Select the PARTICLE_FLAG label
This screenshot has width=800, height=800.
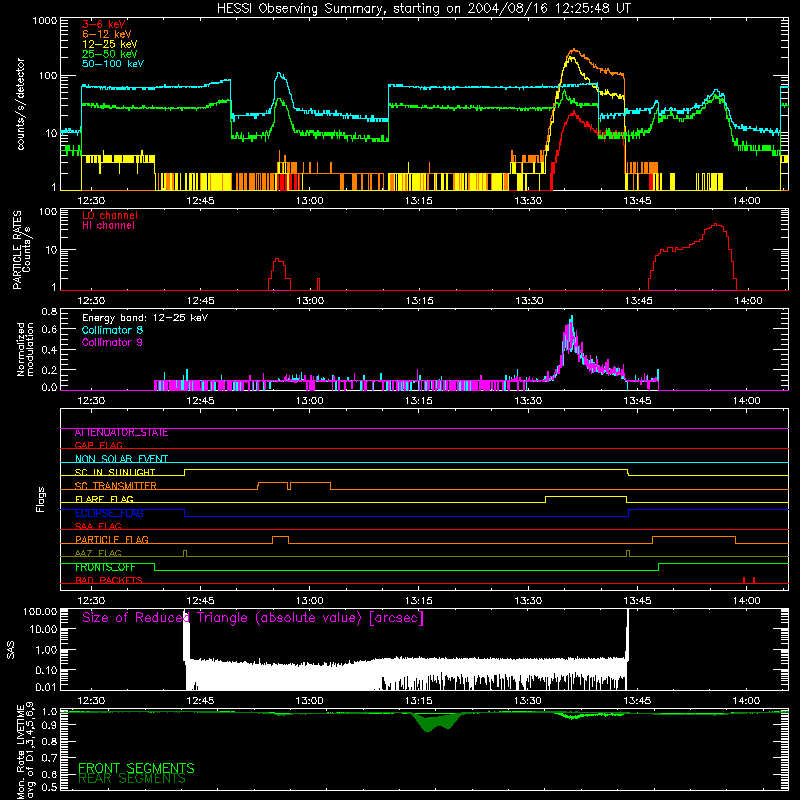click(112, 540)
